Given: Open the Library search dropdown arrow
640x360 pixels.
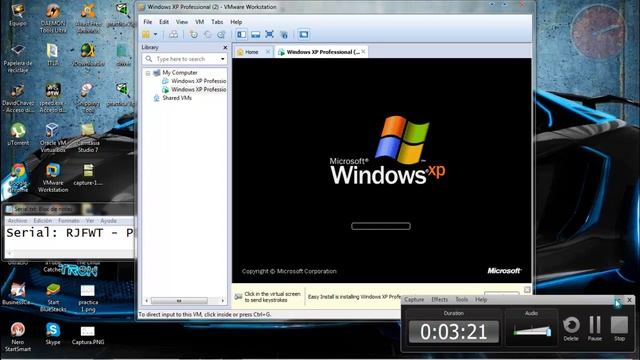Looking at the screenshot, I should pos(222,59).
